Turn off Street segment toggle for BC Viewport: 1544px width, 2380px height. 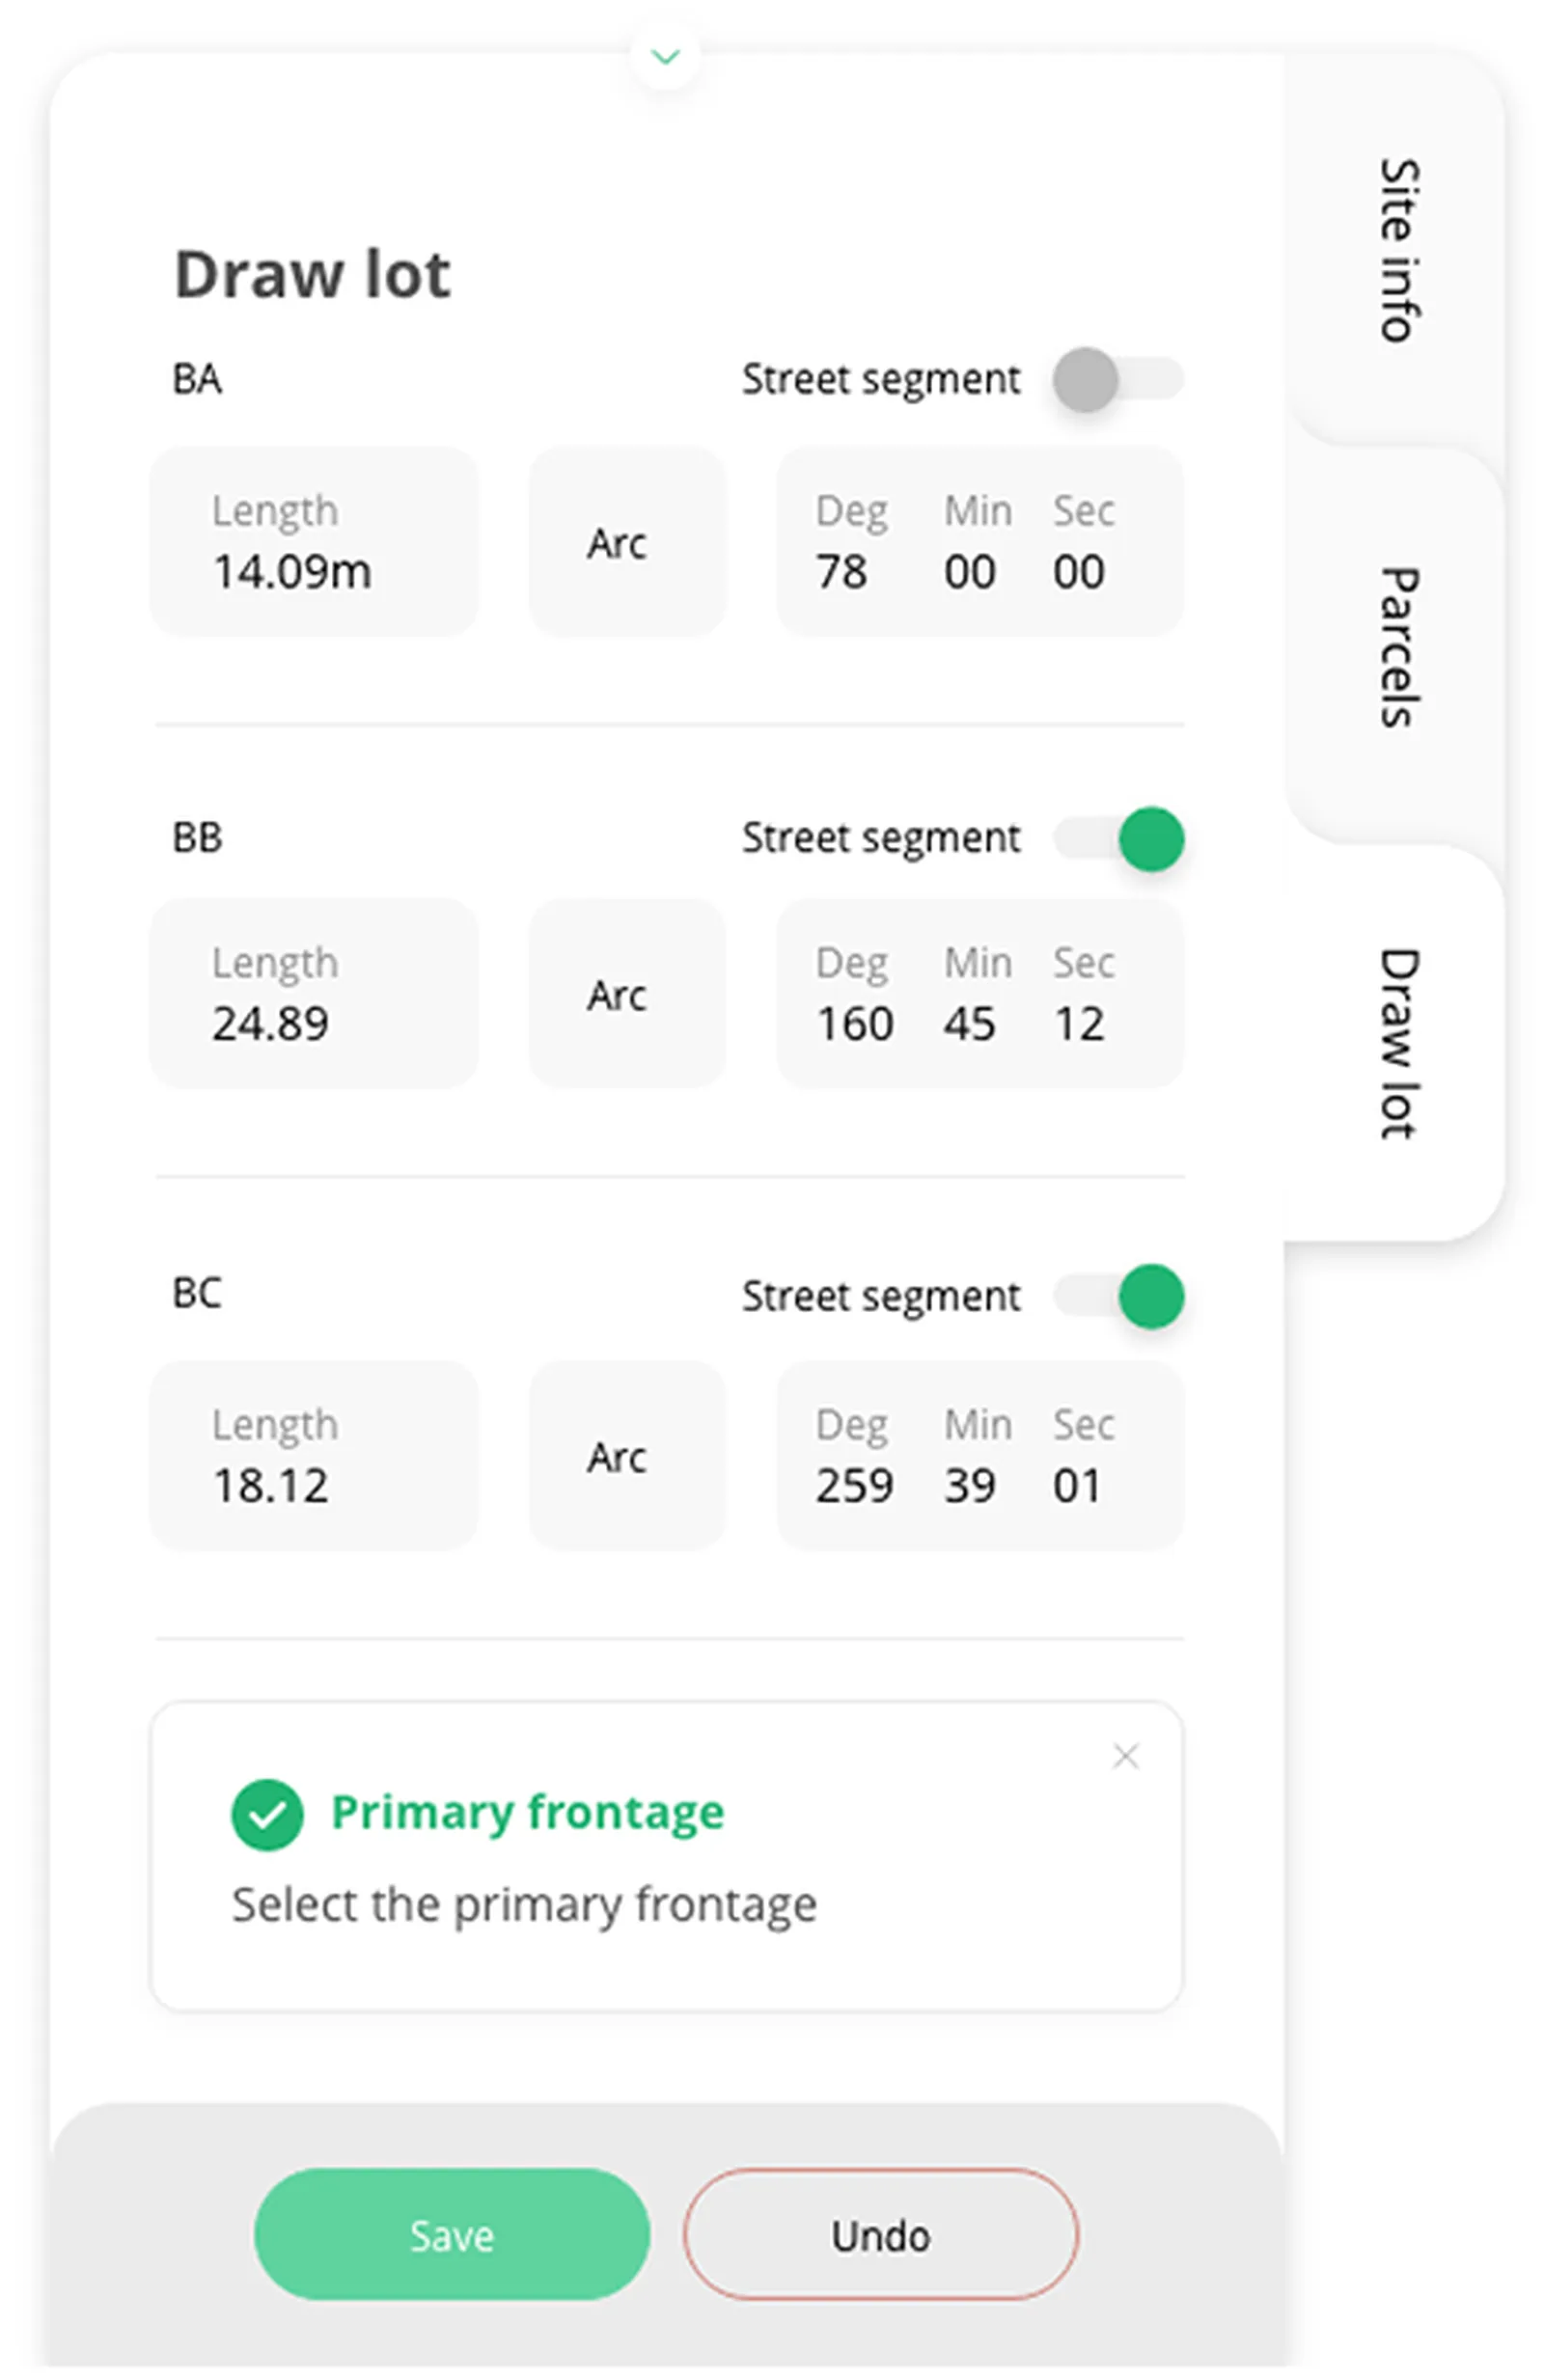tap(1117, 1296)
